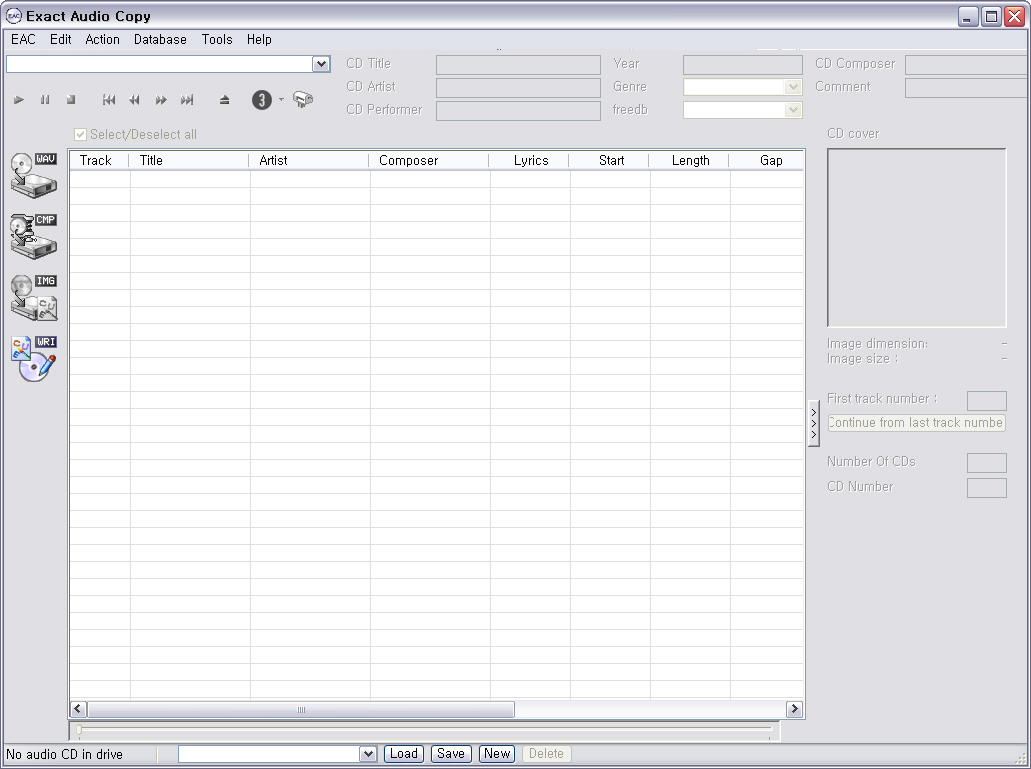
Task: Click the CD Title input field
Action: pyautogui.click(x=518, y=64)
